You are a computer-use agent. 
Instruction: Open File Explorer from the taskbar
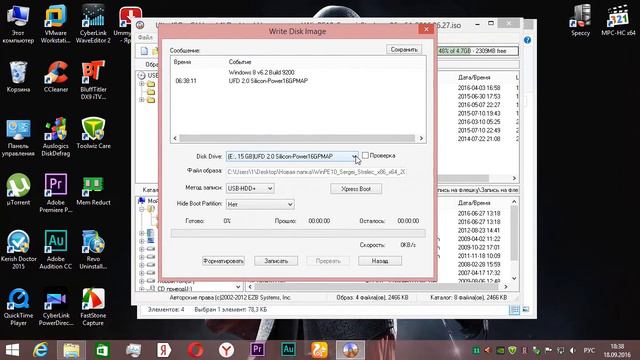tap(71, 350)
